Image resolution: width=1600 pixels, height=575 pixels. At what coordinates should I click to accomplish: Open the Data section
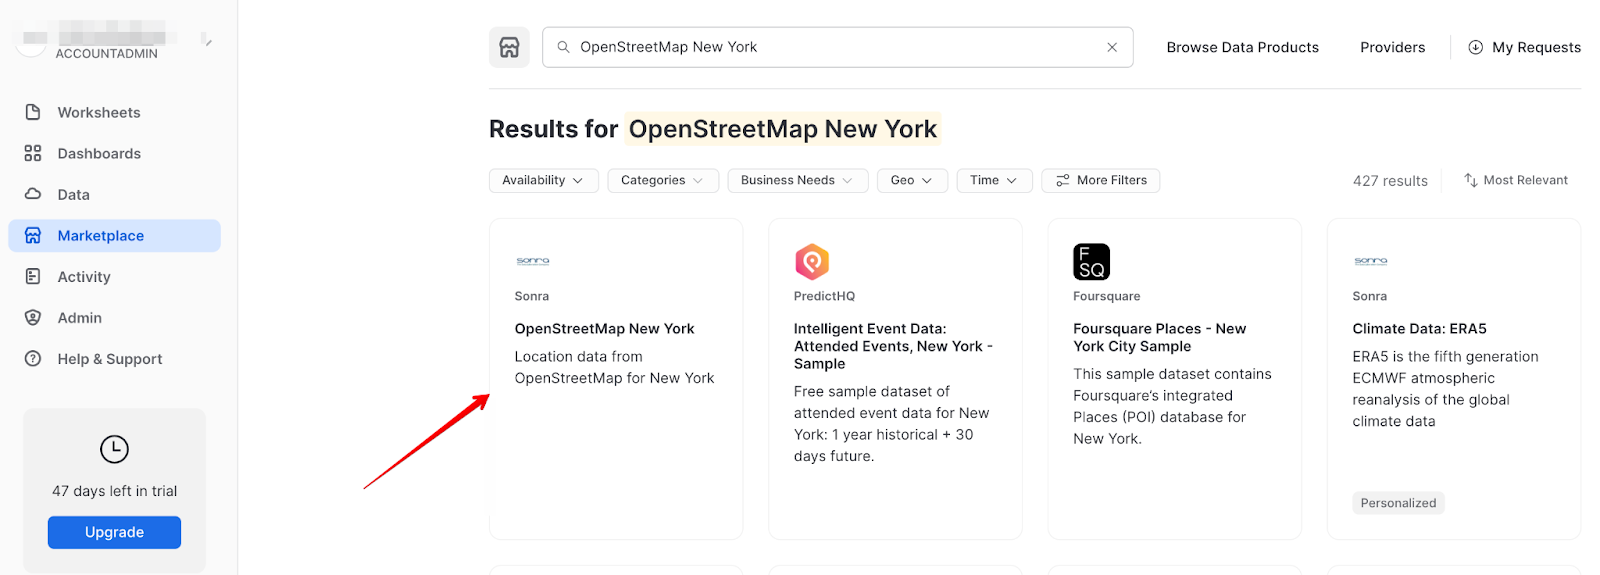click(x=114, y=194)
